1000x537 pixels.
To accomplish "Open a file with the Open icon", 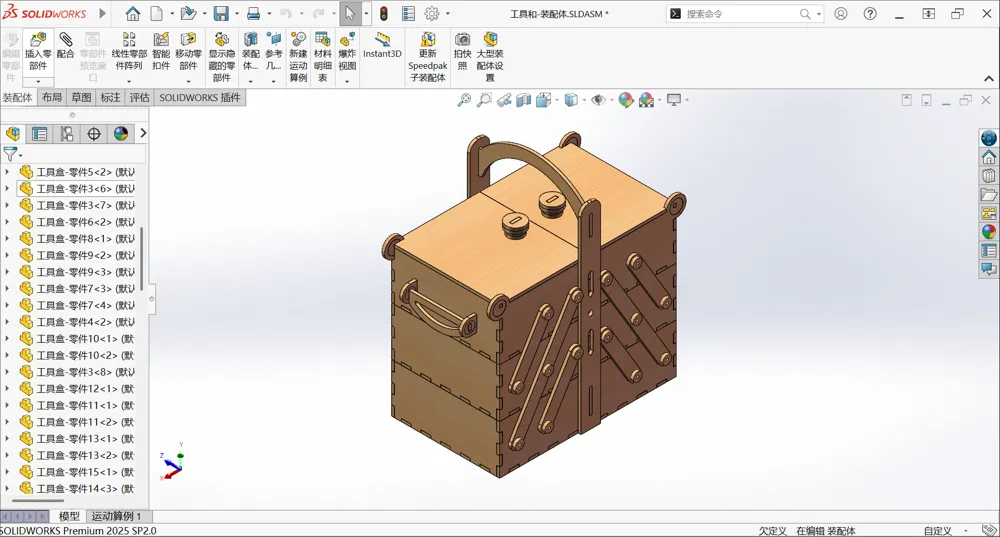I will [188, 13].
